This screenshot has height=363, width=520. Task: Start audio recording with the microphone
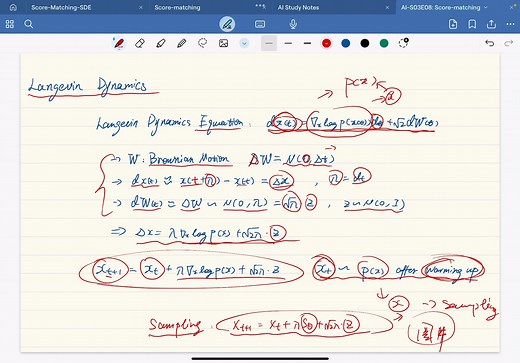[x=293, y=24]
